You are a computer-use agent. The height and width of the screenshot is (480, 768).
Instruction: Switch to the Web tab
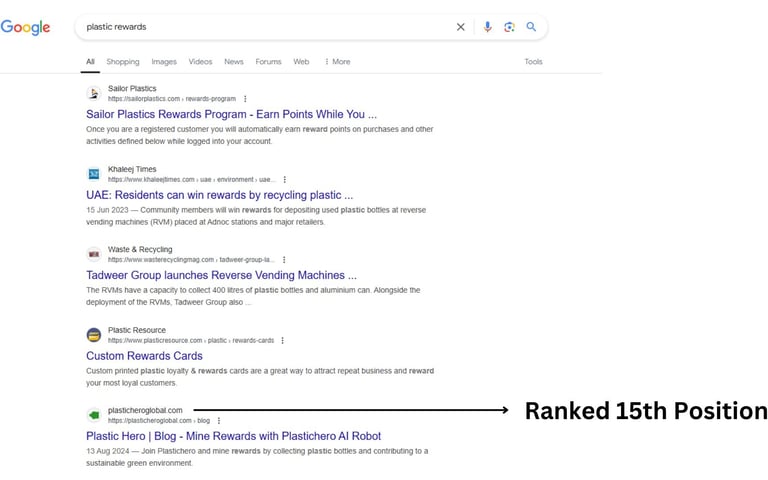(x=301, y=62)
